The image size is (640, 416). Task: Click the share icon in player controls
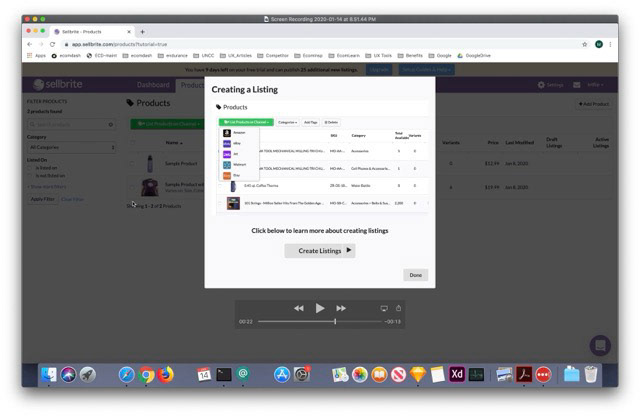pyautogui.click(x=398, y=308)
